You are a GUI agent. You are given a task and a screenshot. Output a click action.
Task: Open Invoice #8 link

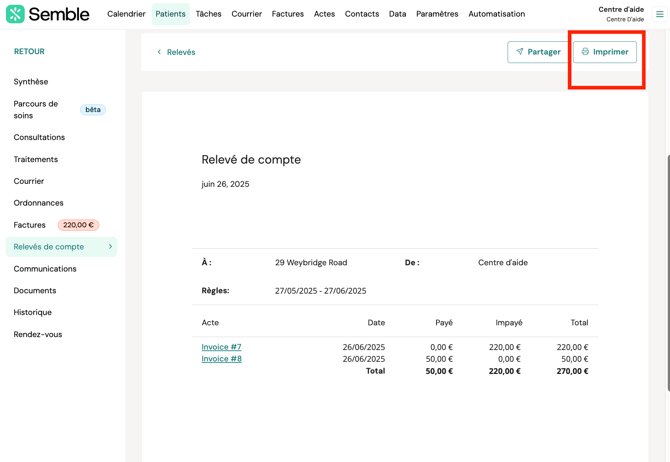[221, 359]
